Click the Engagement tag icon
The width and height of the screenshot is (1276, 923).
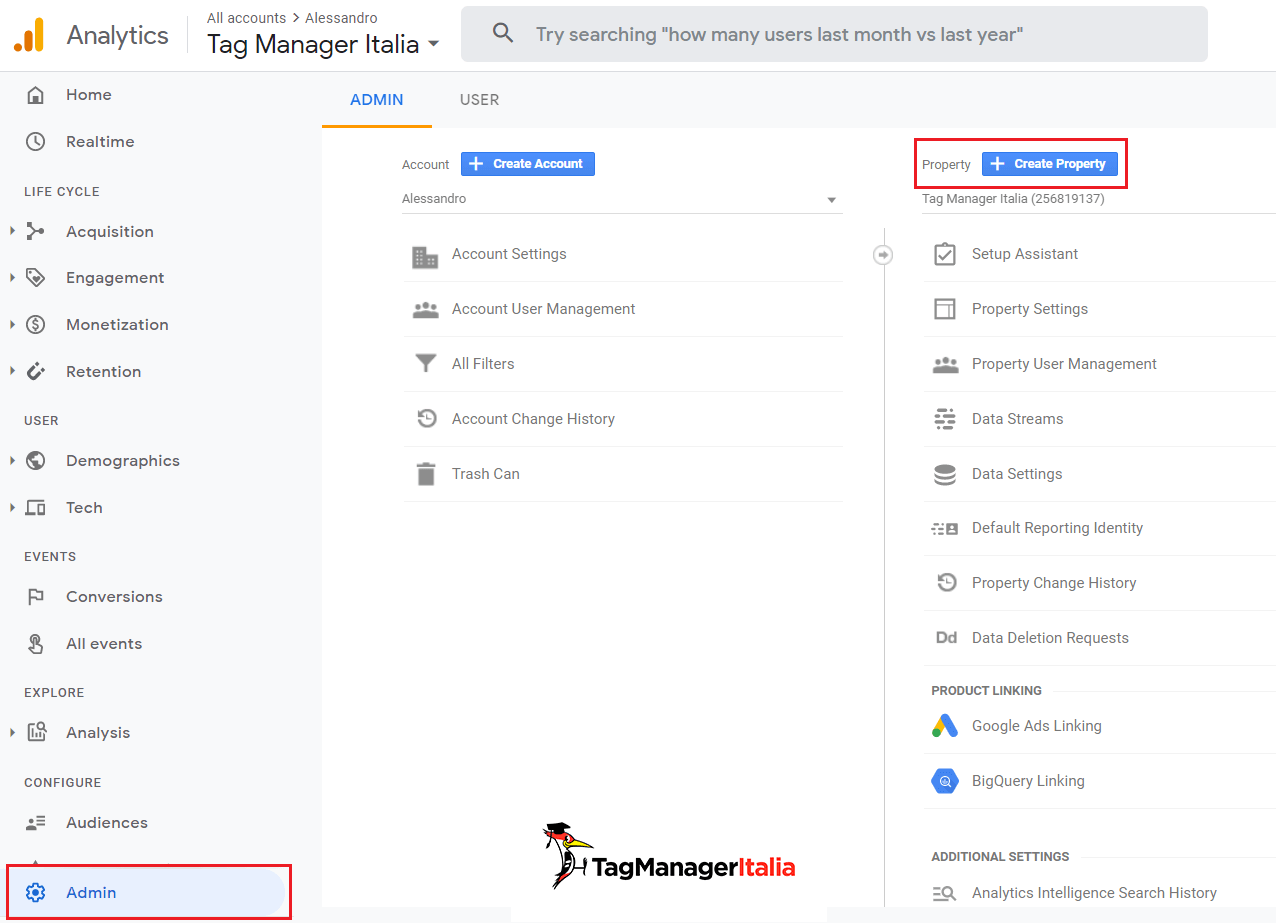(35, 277)
